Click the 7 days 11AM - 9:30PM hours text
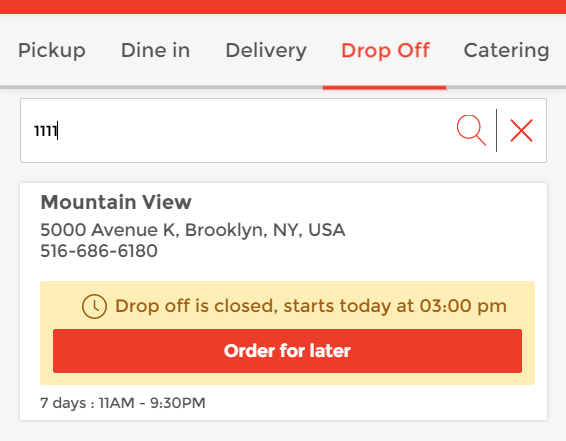The width and height of the screenshot is (566, 441). pyautogui.click(x=123, y=403)
